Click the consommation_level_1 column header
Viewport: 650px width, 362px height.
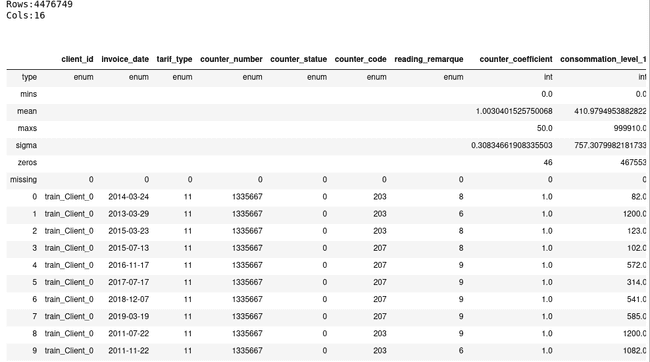(x=603, y=59)
